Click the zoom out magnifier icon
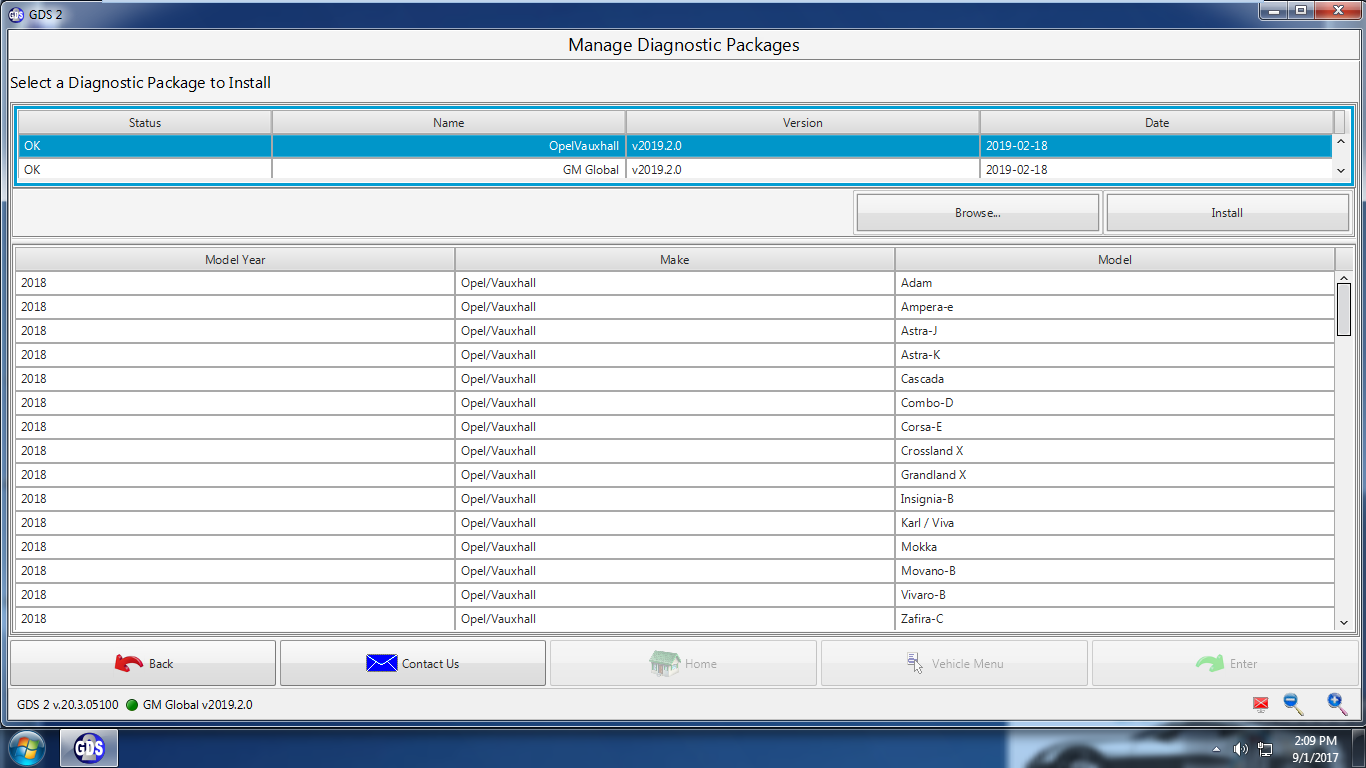This screenshot has width=1366, height=768. [x=1293, y=704]
